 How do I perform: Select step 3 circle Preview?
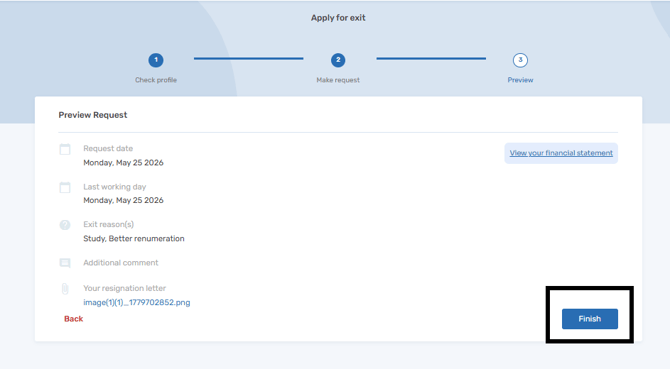coord(520,60)
